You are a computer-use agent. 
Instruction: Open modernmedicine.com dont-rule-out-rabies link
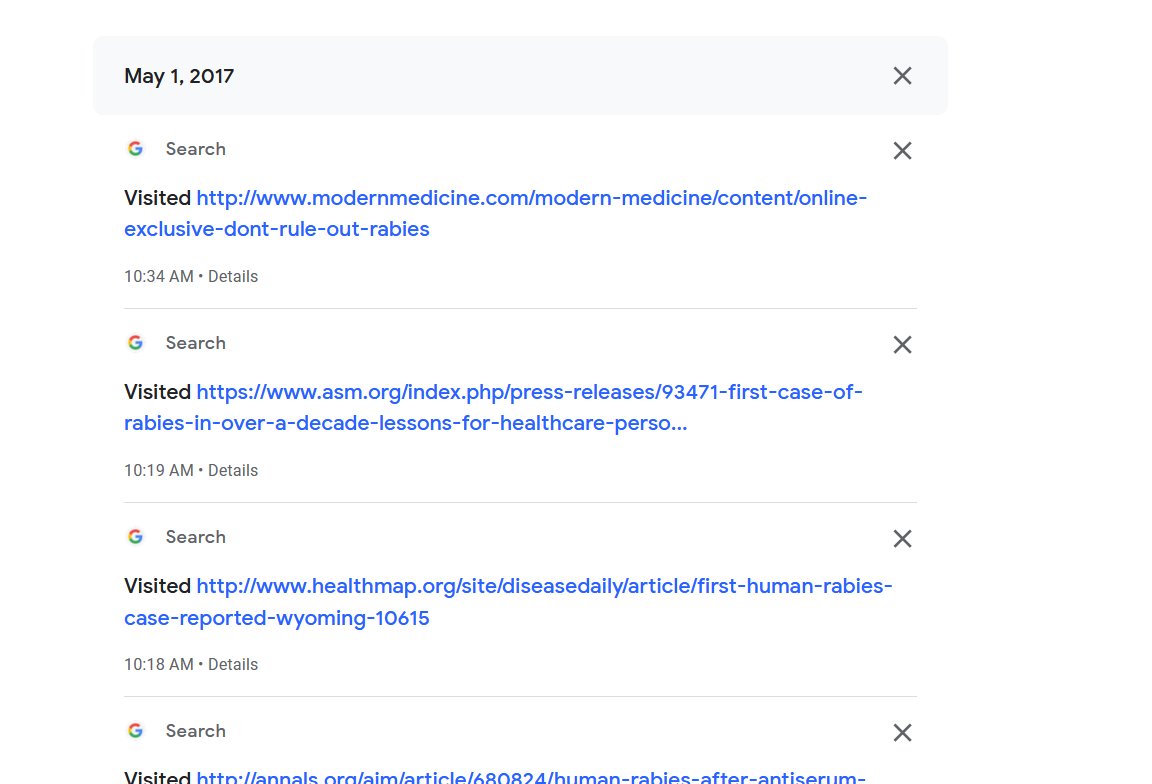pos(496,213)
